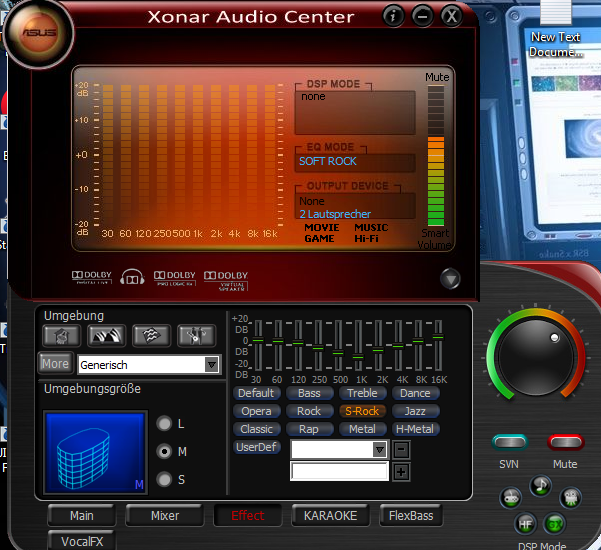
Task: Select the underwater environment preset icon
Action: (151, 336)
